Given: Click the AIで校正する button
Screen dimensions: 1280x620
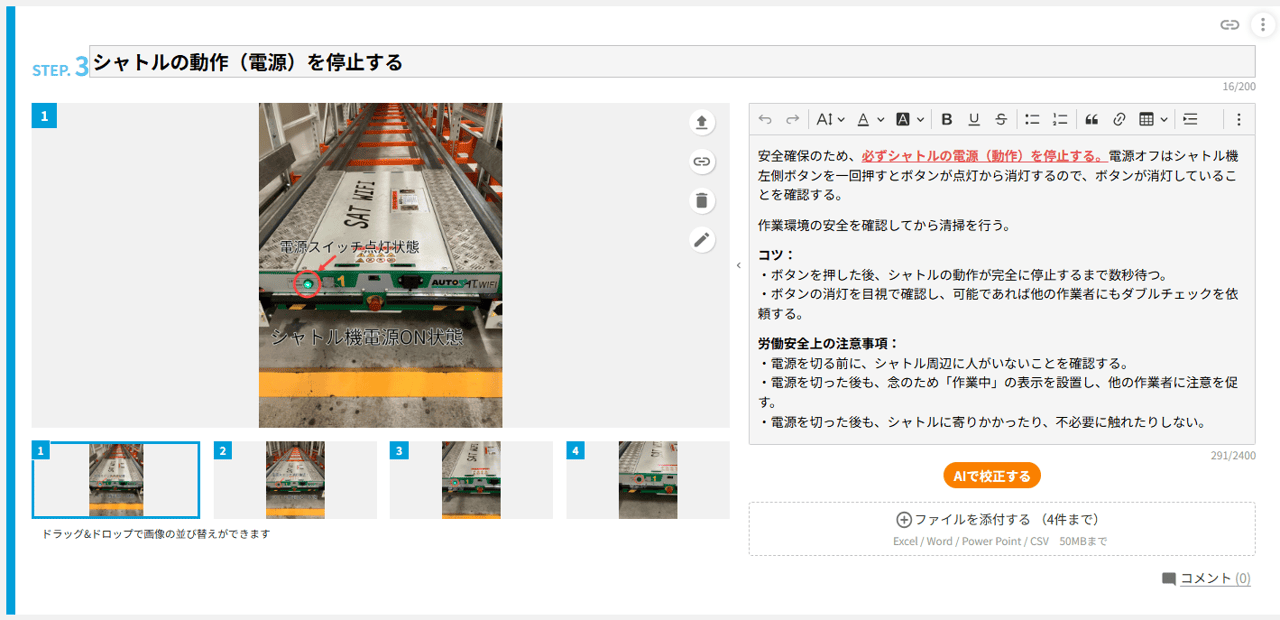Looking at the screenshot, I should (992, 476).
